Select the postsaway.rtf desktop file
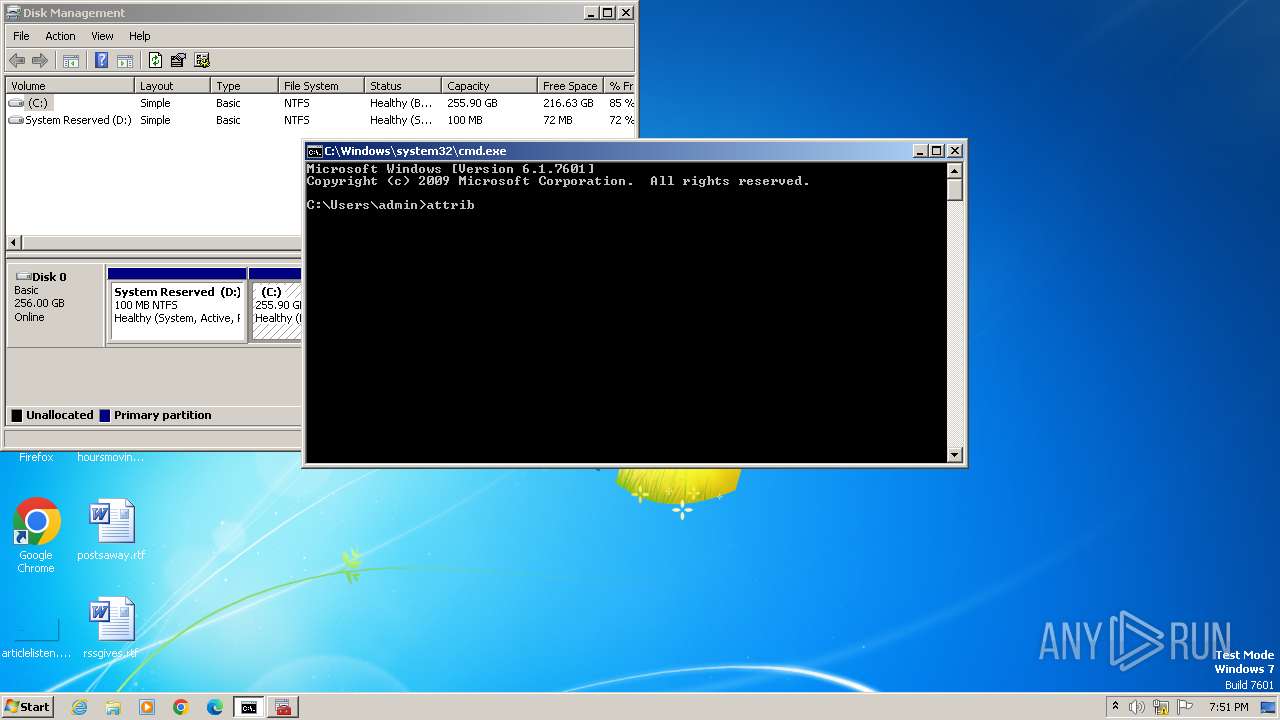 tap(111, 530)
